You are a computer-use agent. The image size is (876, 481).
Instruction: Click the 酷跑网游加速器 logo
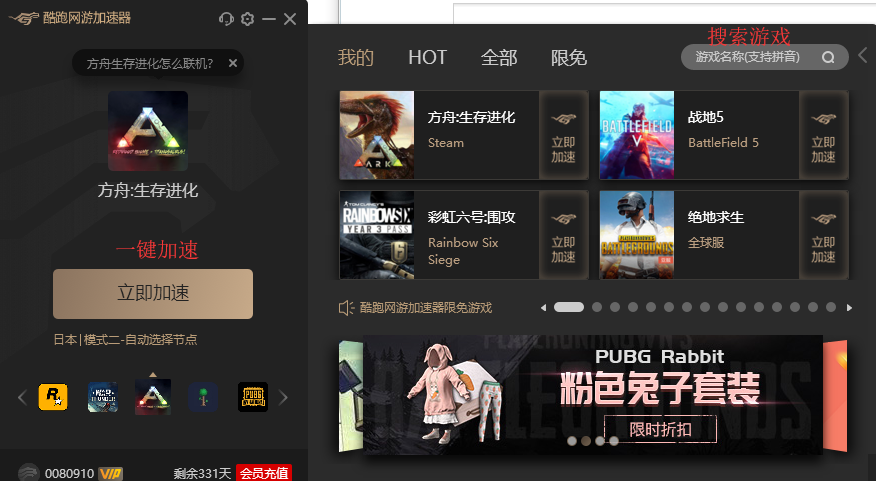click(70, 18)
